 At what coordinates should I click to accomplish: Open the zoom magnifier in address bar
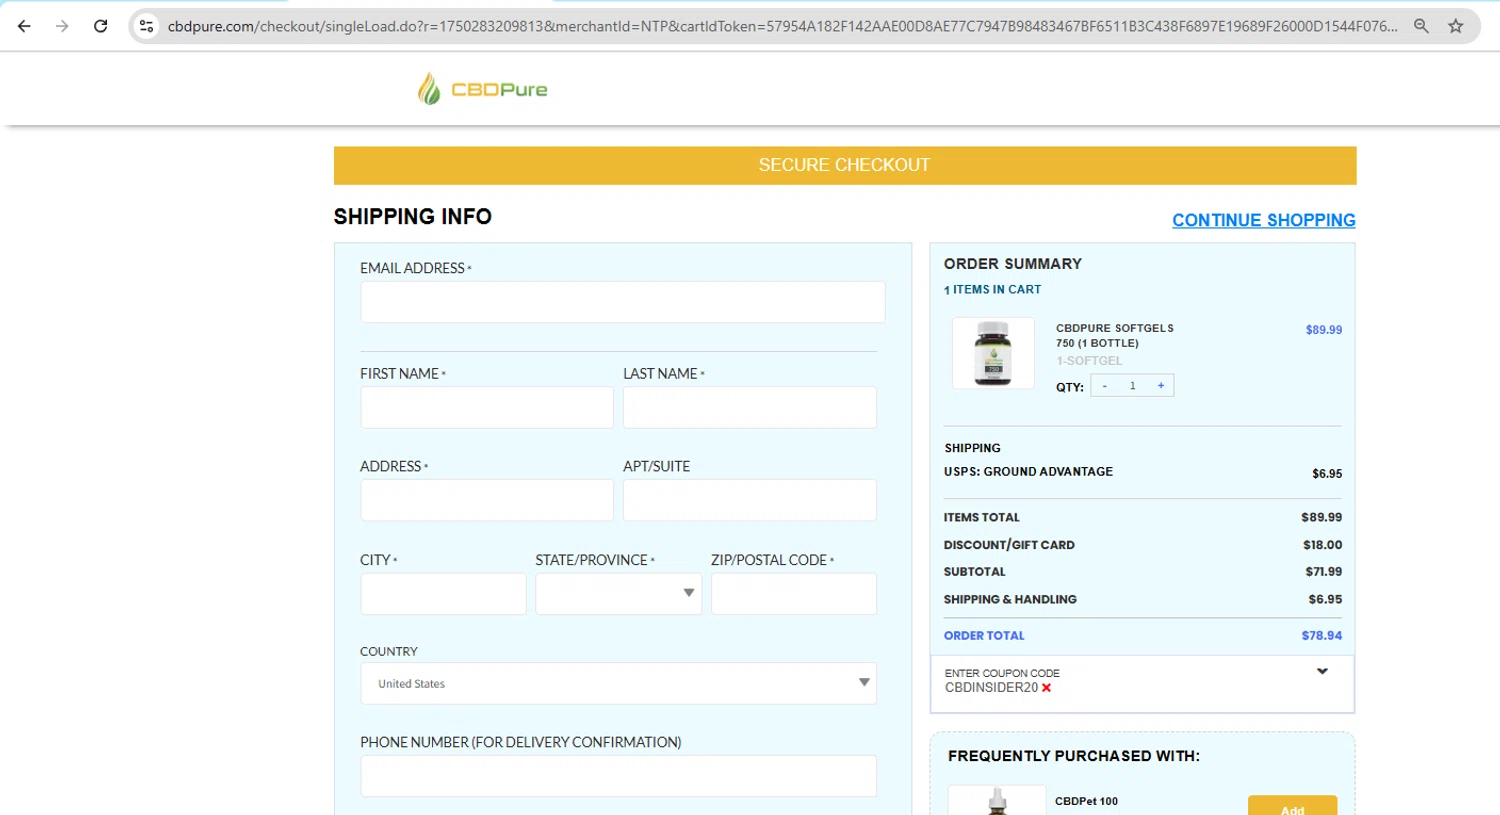tap(1421, 26)
